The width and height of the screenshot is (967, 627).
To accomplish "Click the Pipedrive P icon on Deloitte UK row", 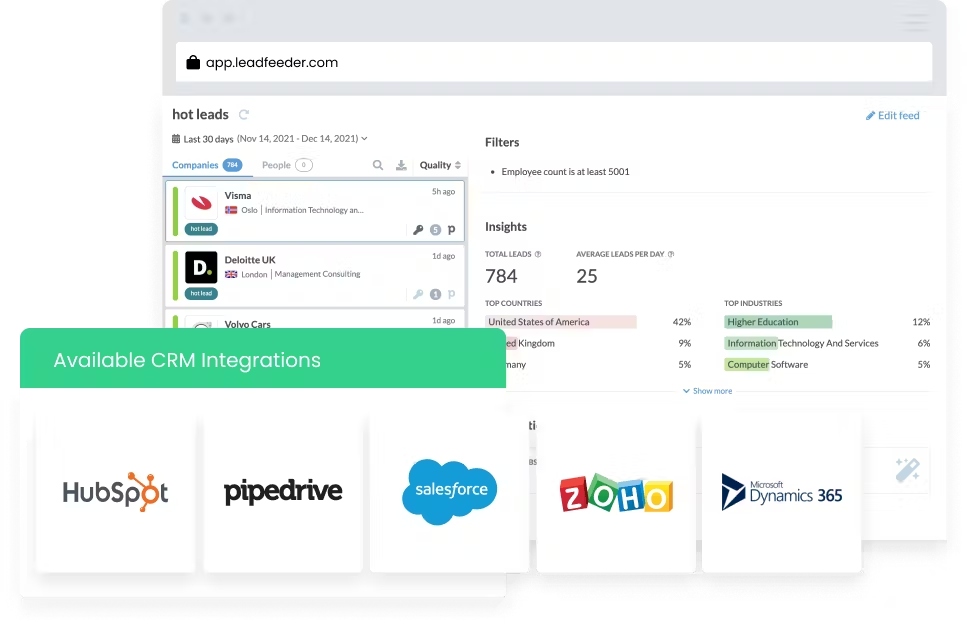I will (x=451, y=294).
